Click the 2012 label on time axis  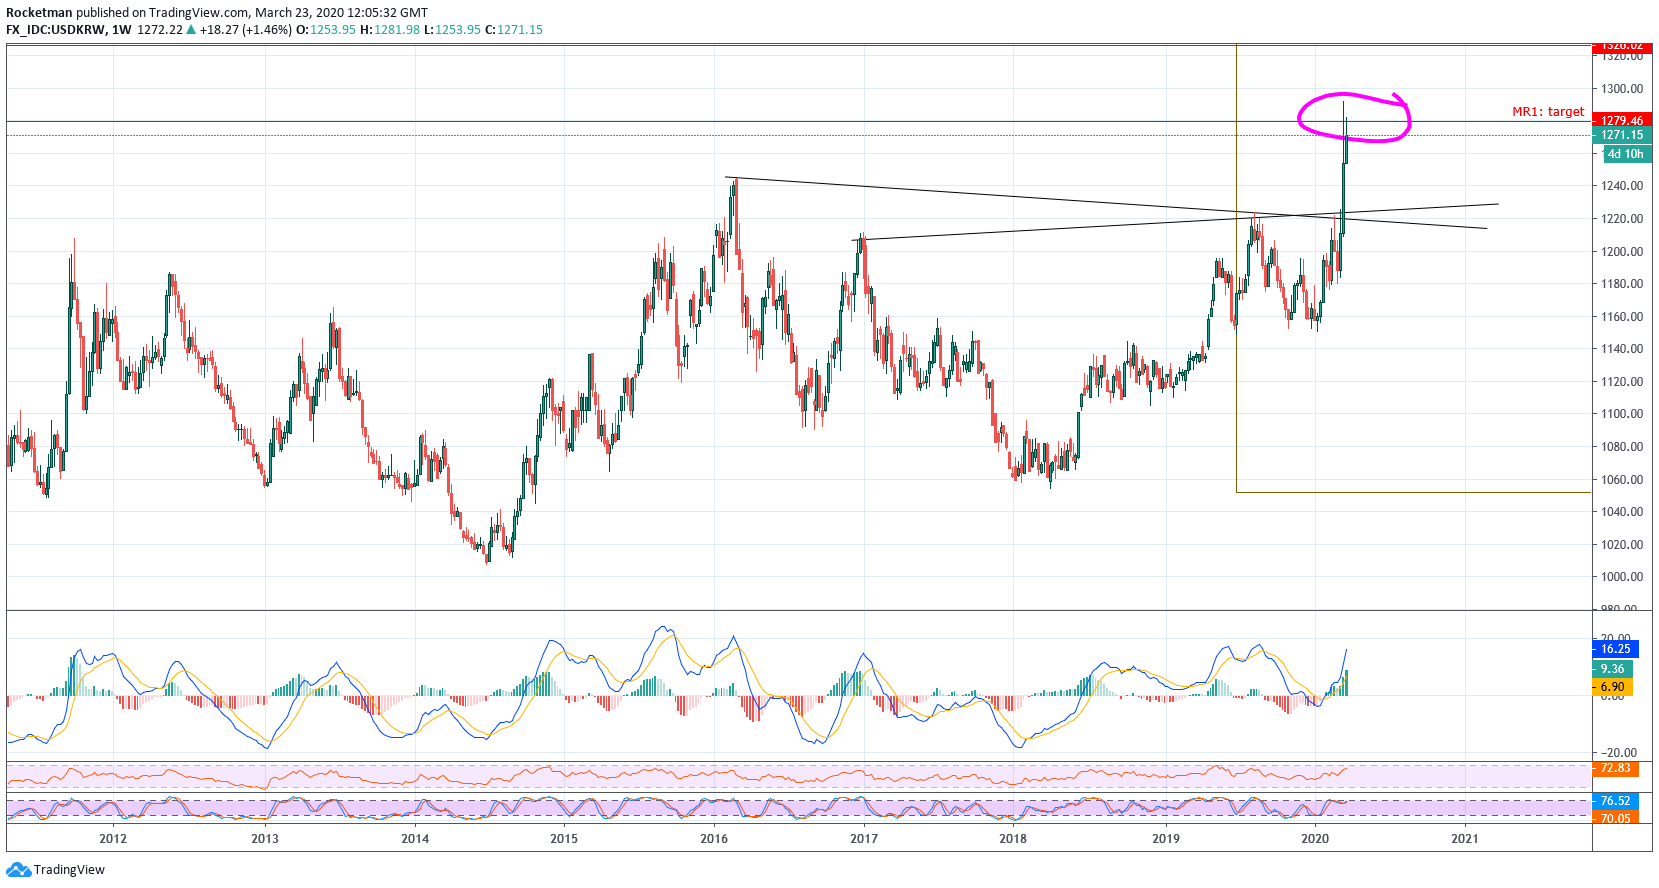113,839
